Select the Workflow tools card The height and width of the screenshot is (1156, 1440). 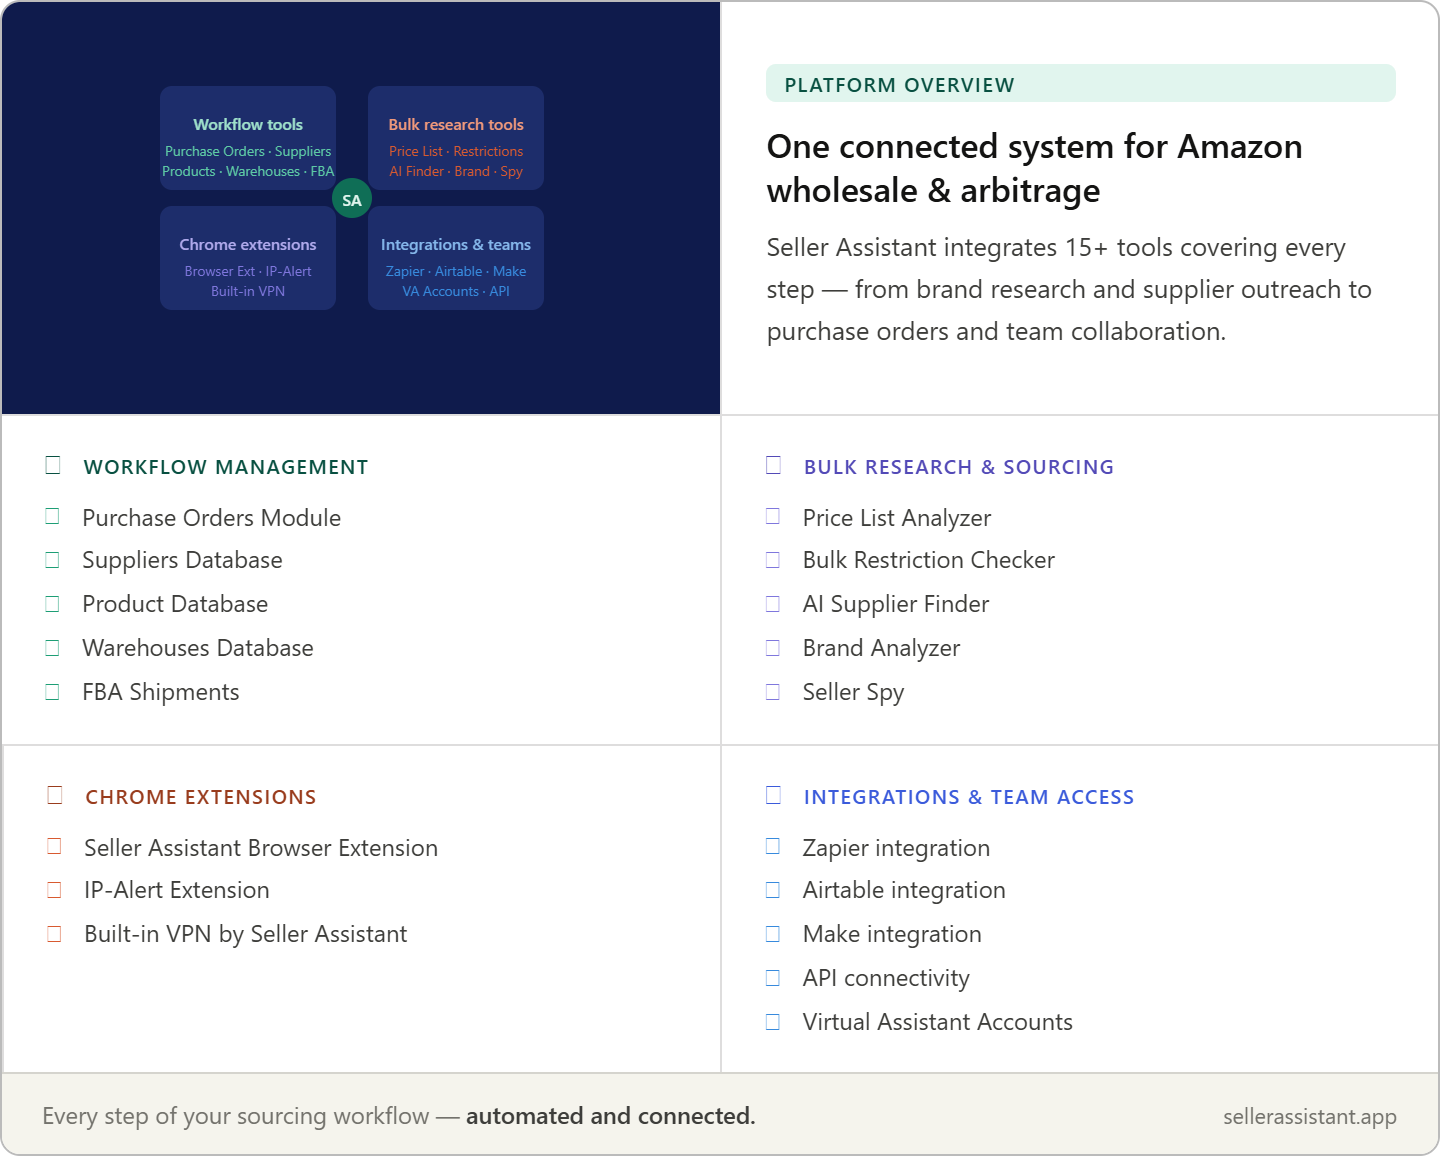pyautogui.click(x=248, y=138)
